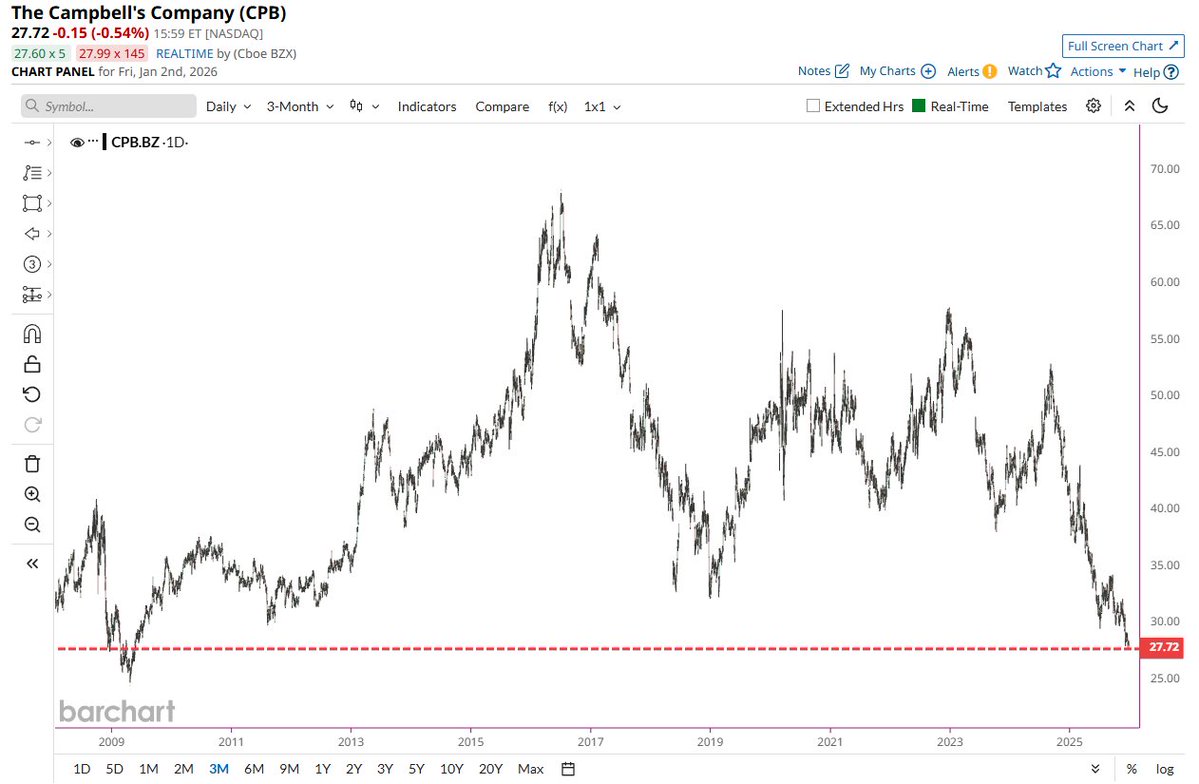
Task: Open Notes via the Notes link
Action: click(813, 71)
